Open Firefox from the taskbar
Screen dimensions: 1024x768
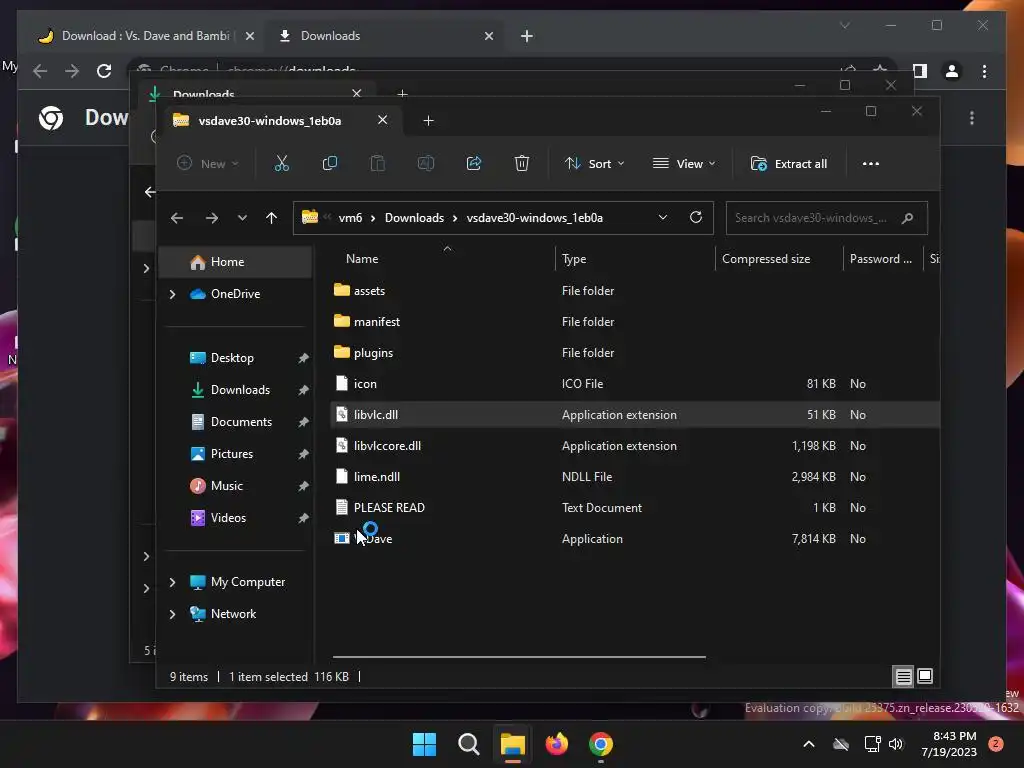(556, 744)
